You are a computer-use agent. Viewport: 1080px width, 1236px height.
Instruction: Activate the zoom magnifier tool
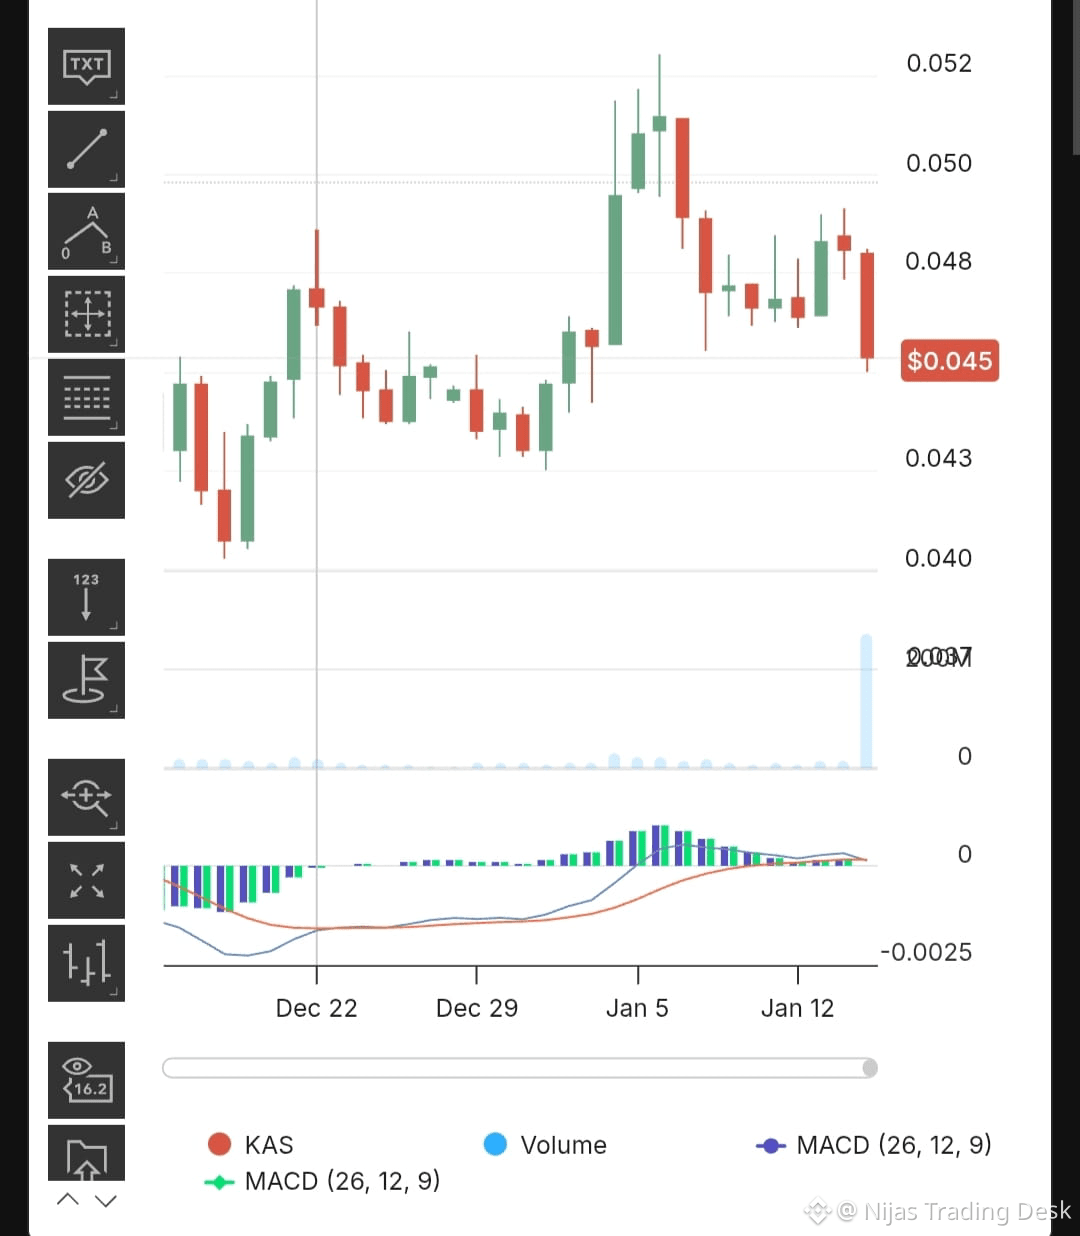click(86, 797)
